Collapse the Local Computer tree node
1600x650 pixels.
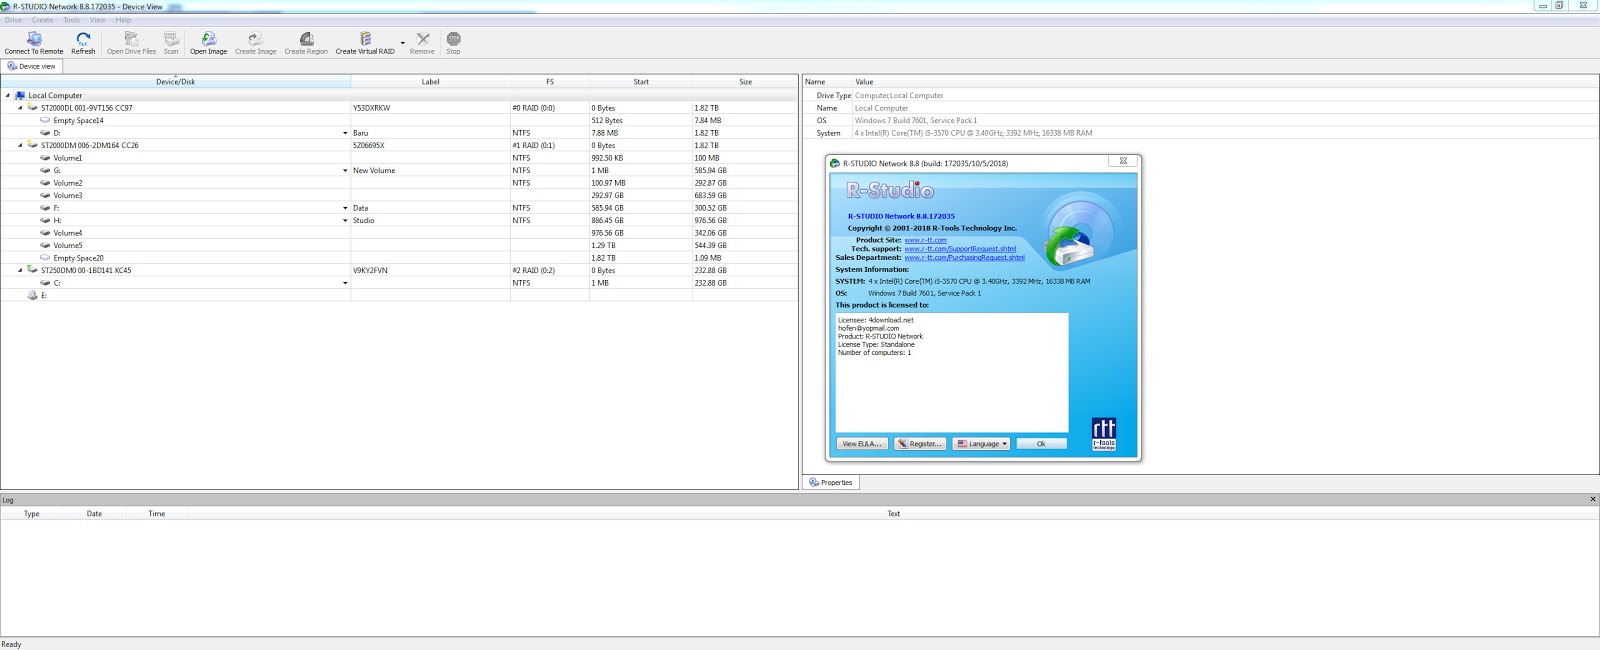pyautogui.click(x=8, y=96)
